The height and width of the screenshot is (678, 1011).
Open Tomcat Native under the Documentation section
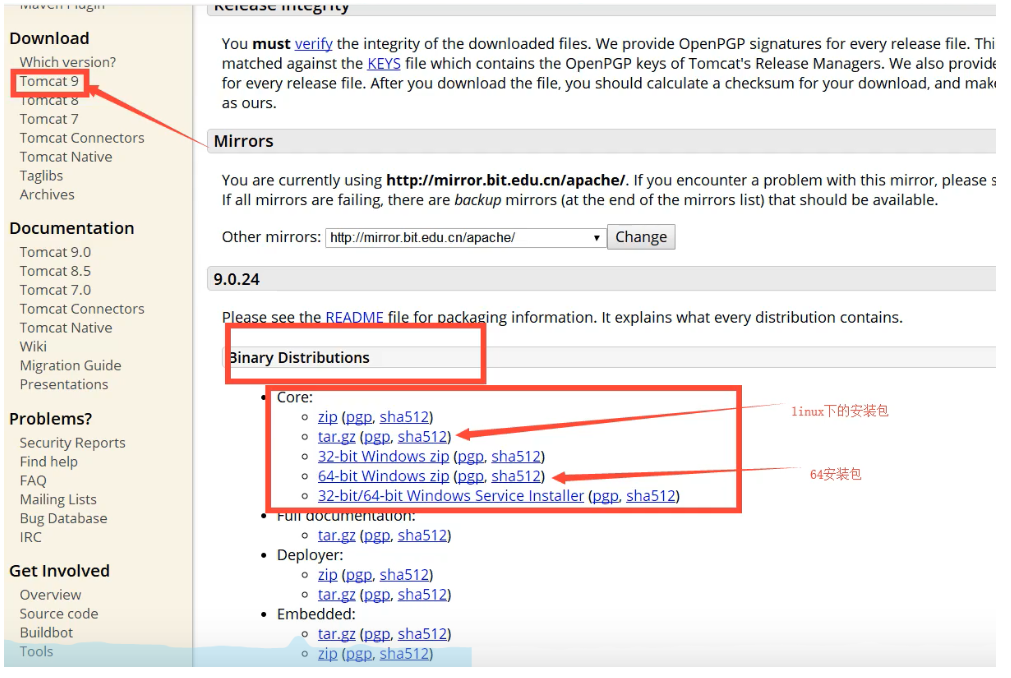click(66, 328)
